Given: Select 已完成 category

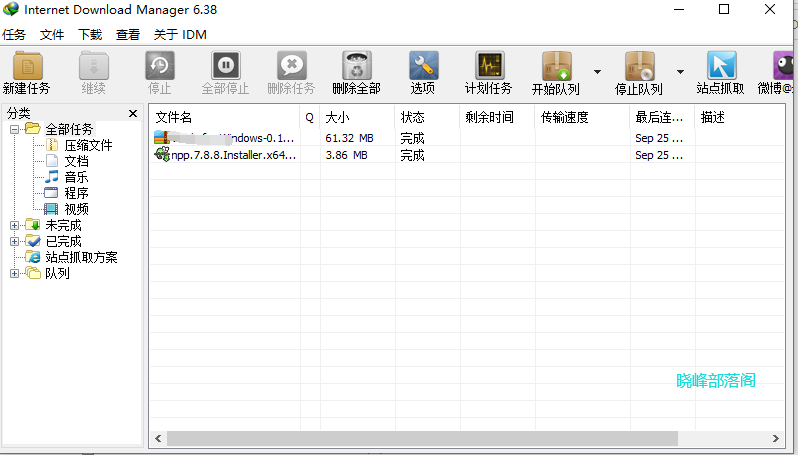Looking at the screenshot, I should point(64,241).
